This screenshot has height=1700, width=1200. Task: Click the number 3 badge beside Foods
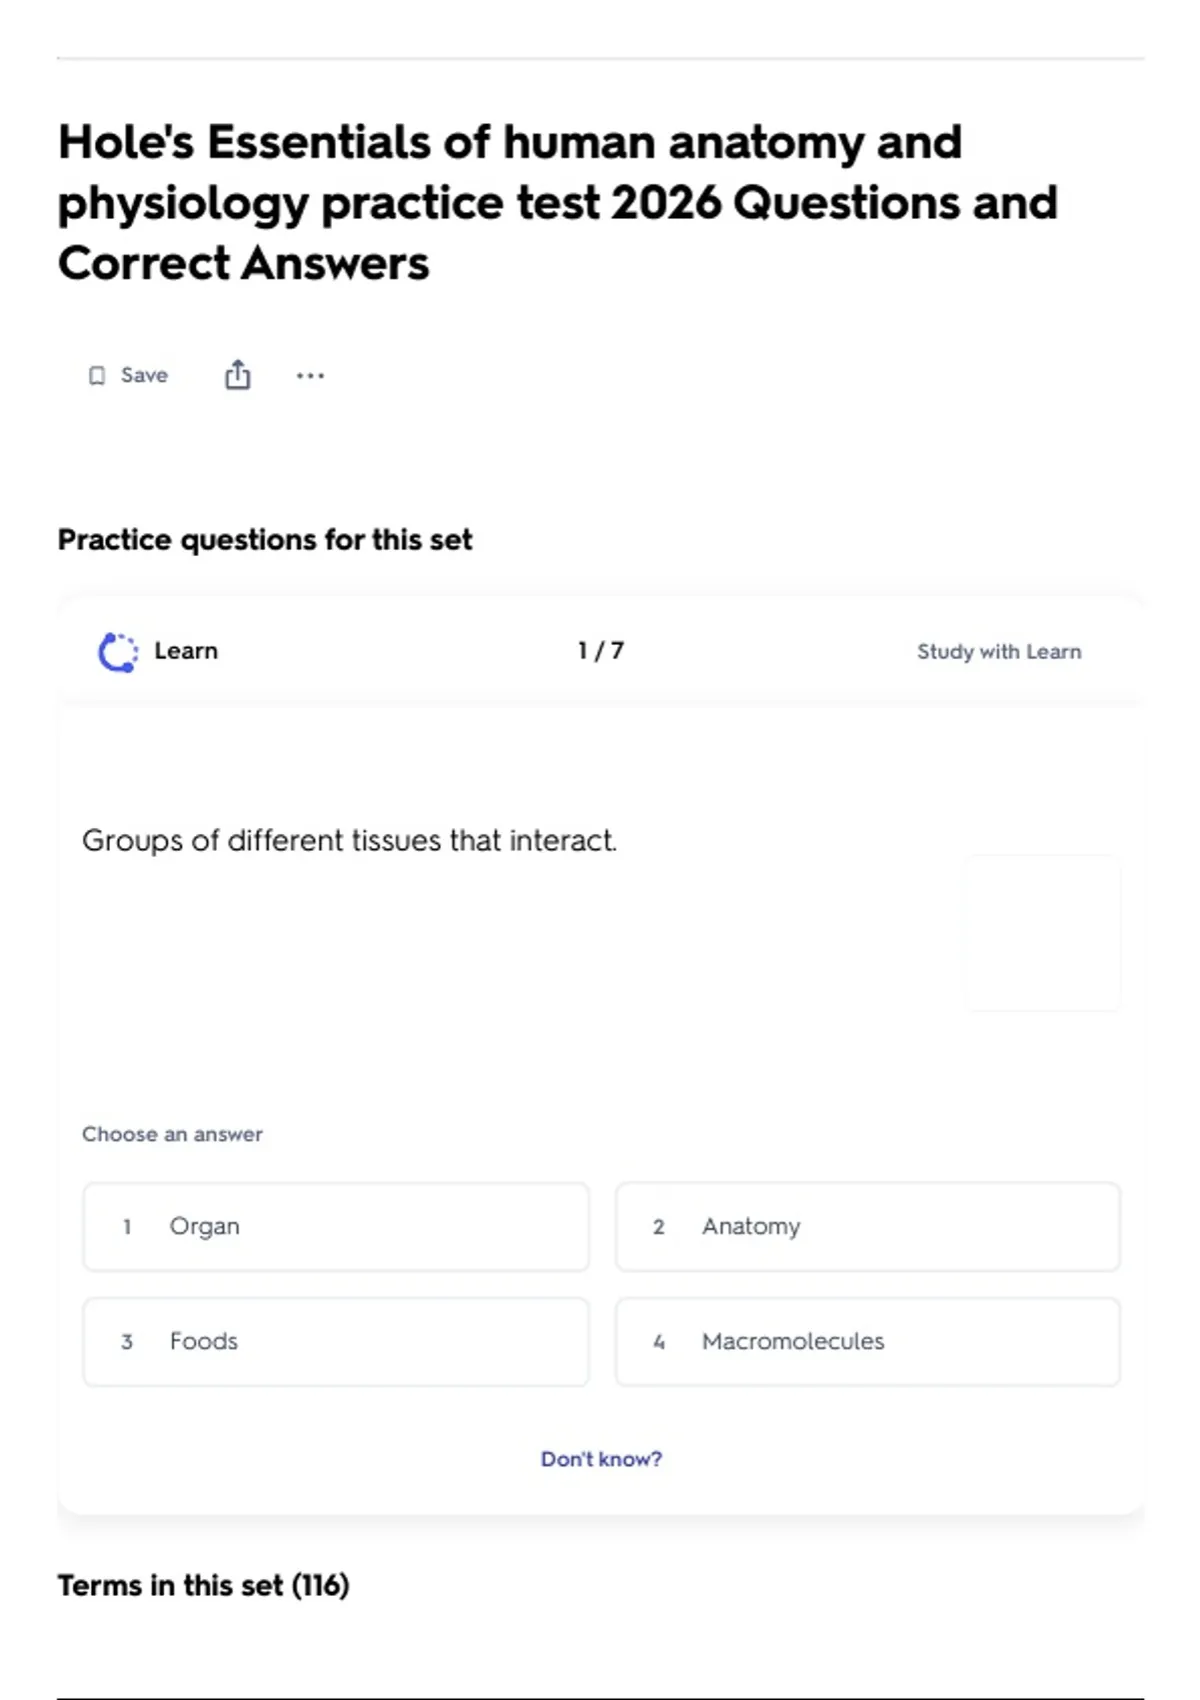127,1342
